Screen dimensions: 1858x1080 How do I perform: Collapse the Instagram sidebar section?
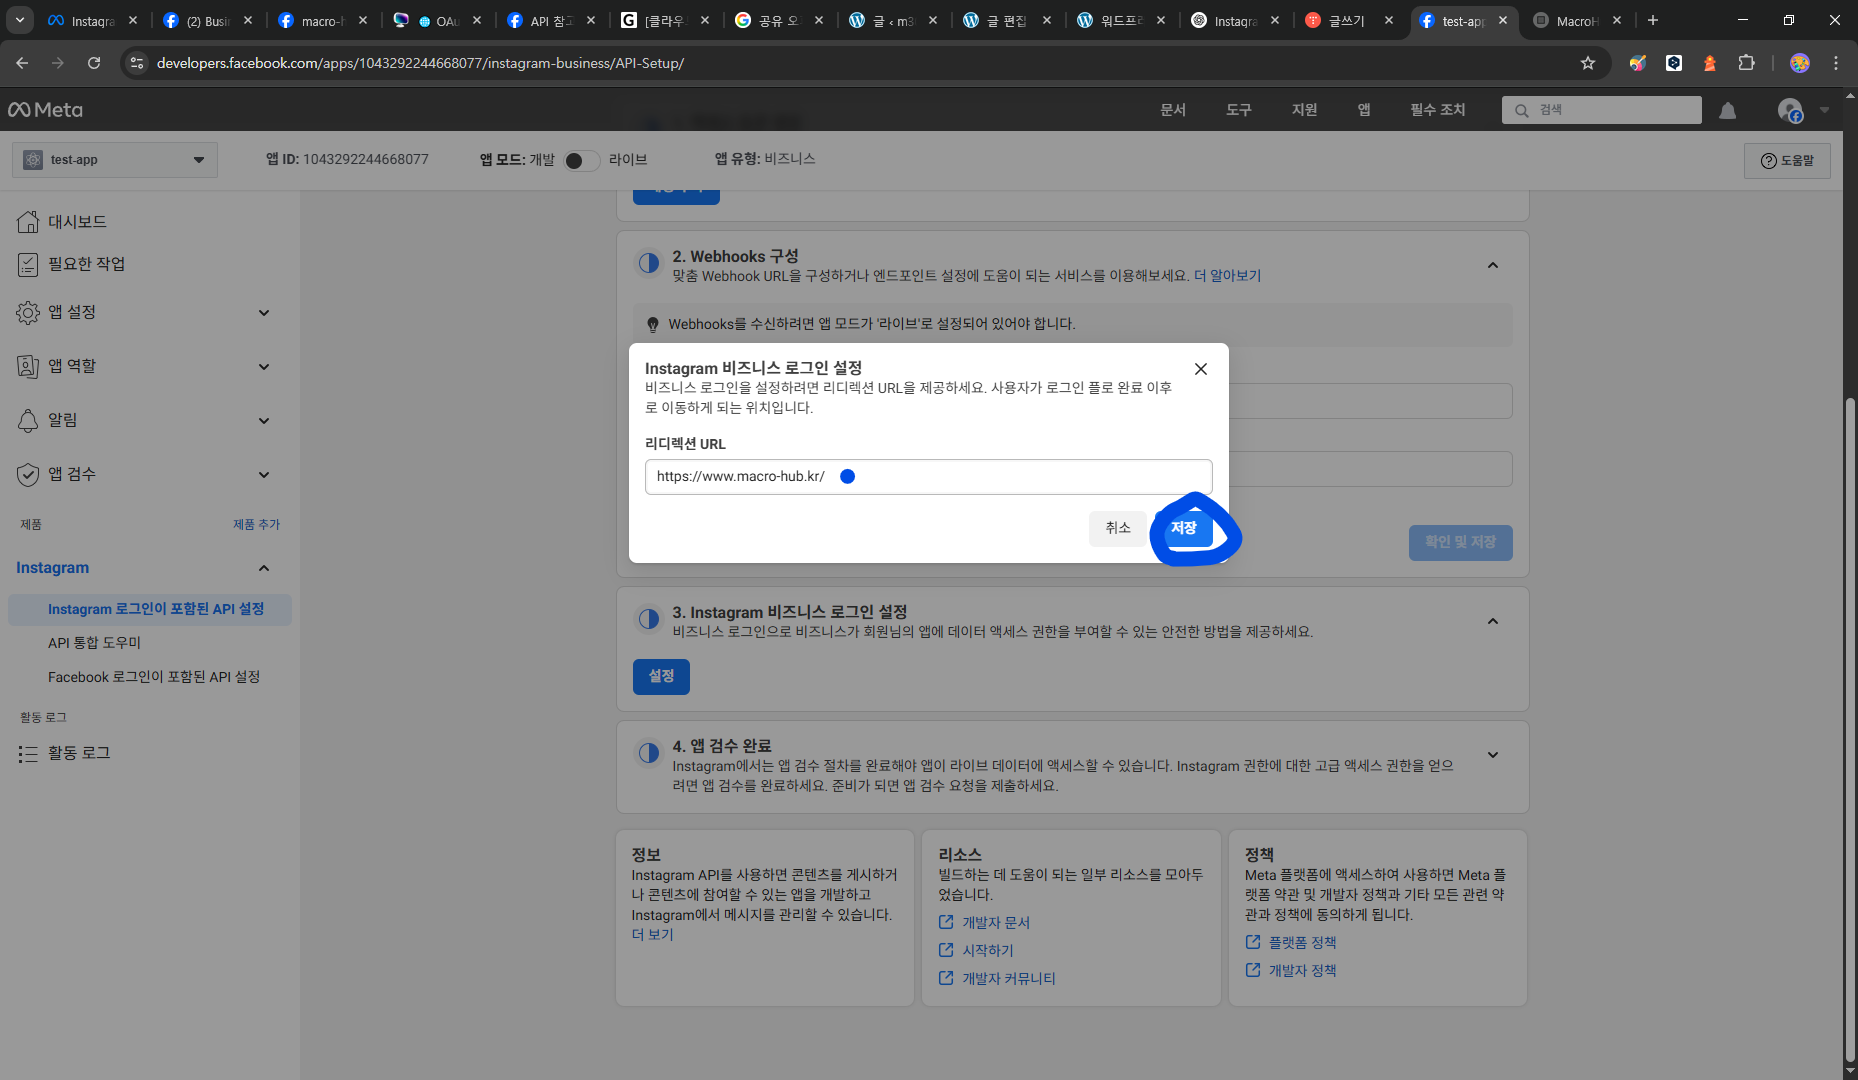(x=264, y=568)
